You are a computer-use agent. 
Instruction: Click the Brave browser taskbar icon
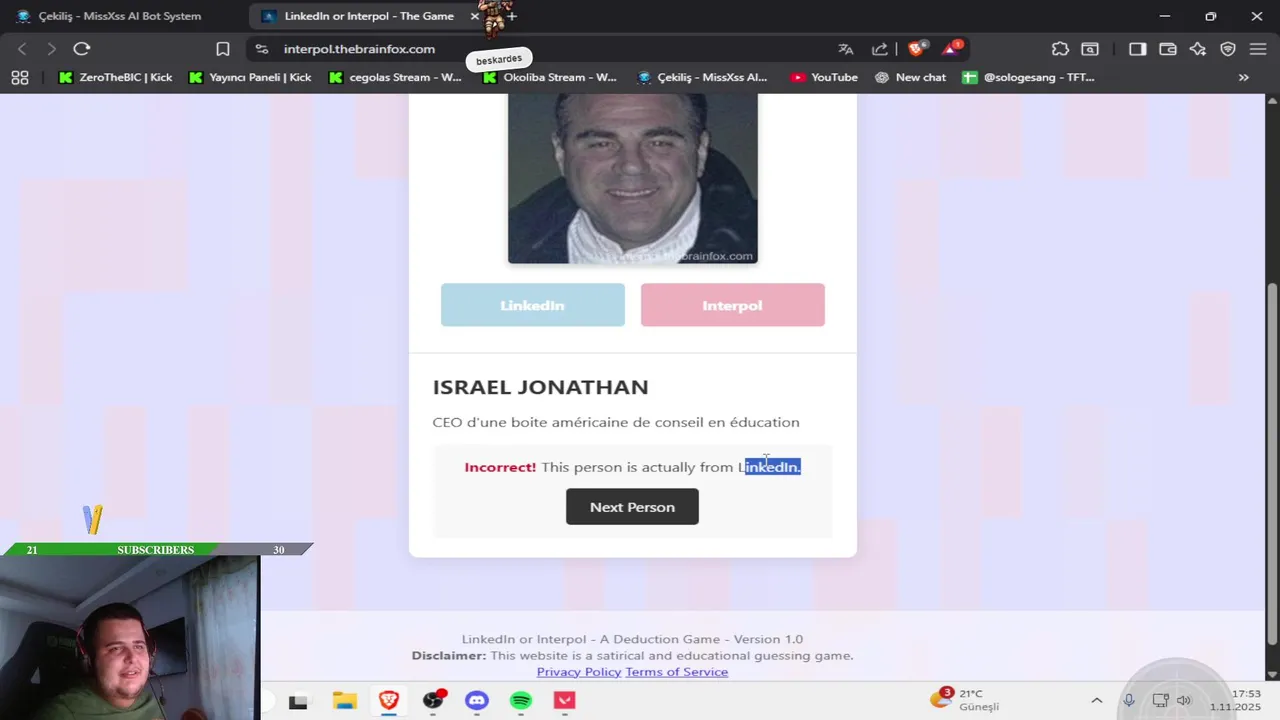tap(388, 701)
